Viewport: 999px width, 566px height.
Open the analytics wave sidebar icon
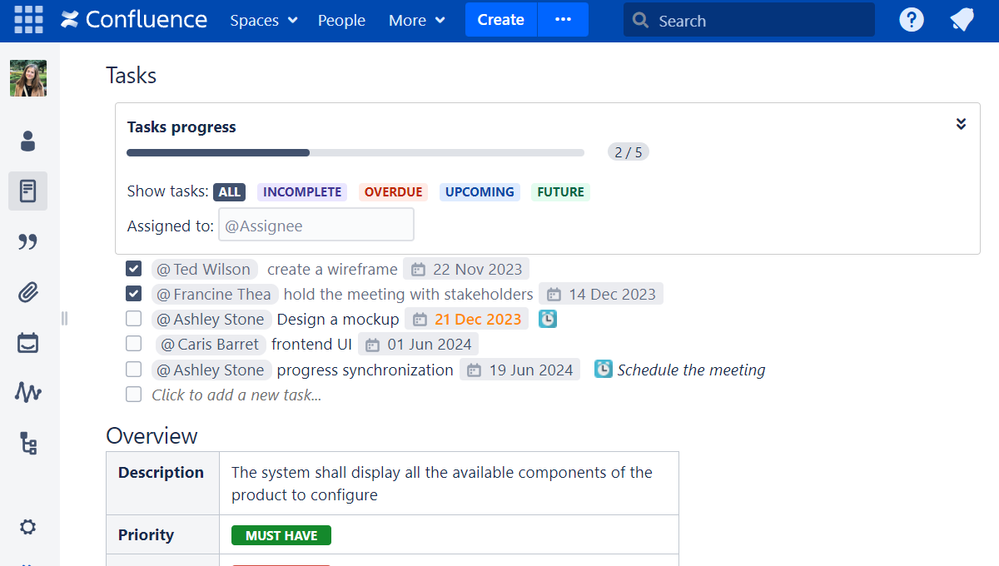pyautogui.click(x=28, y=392)
